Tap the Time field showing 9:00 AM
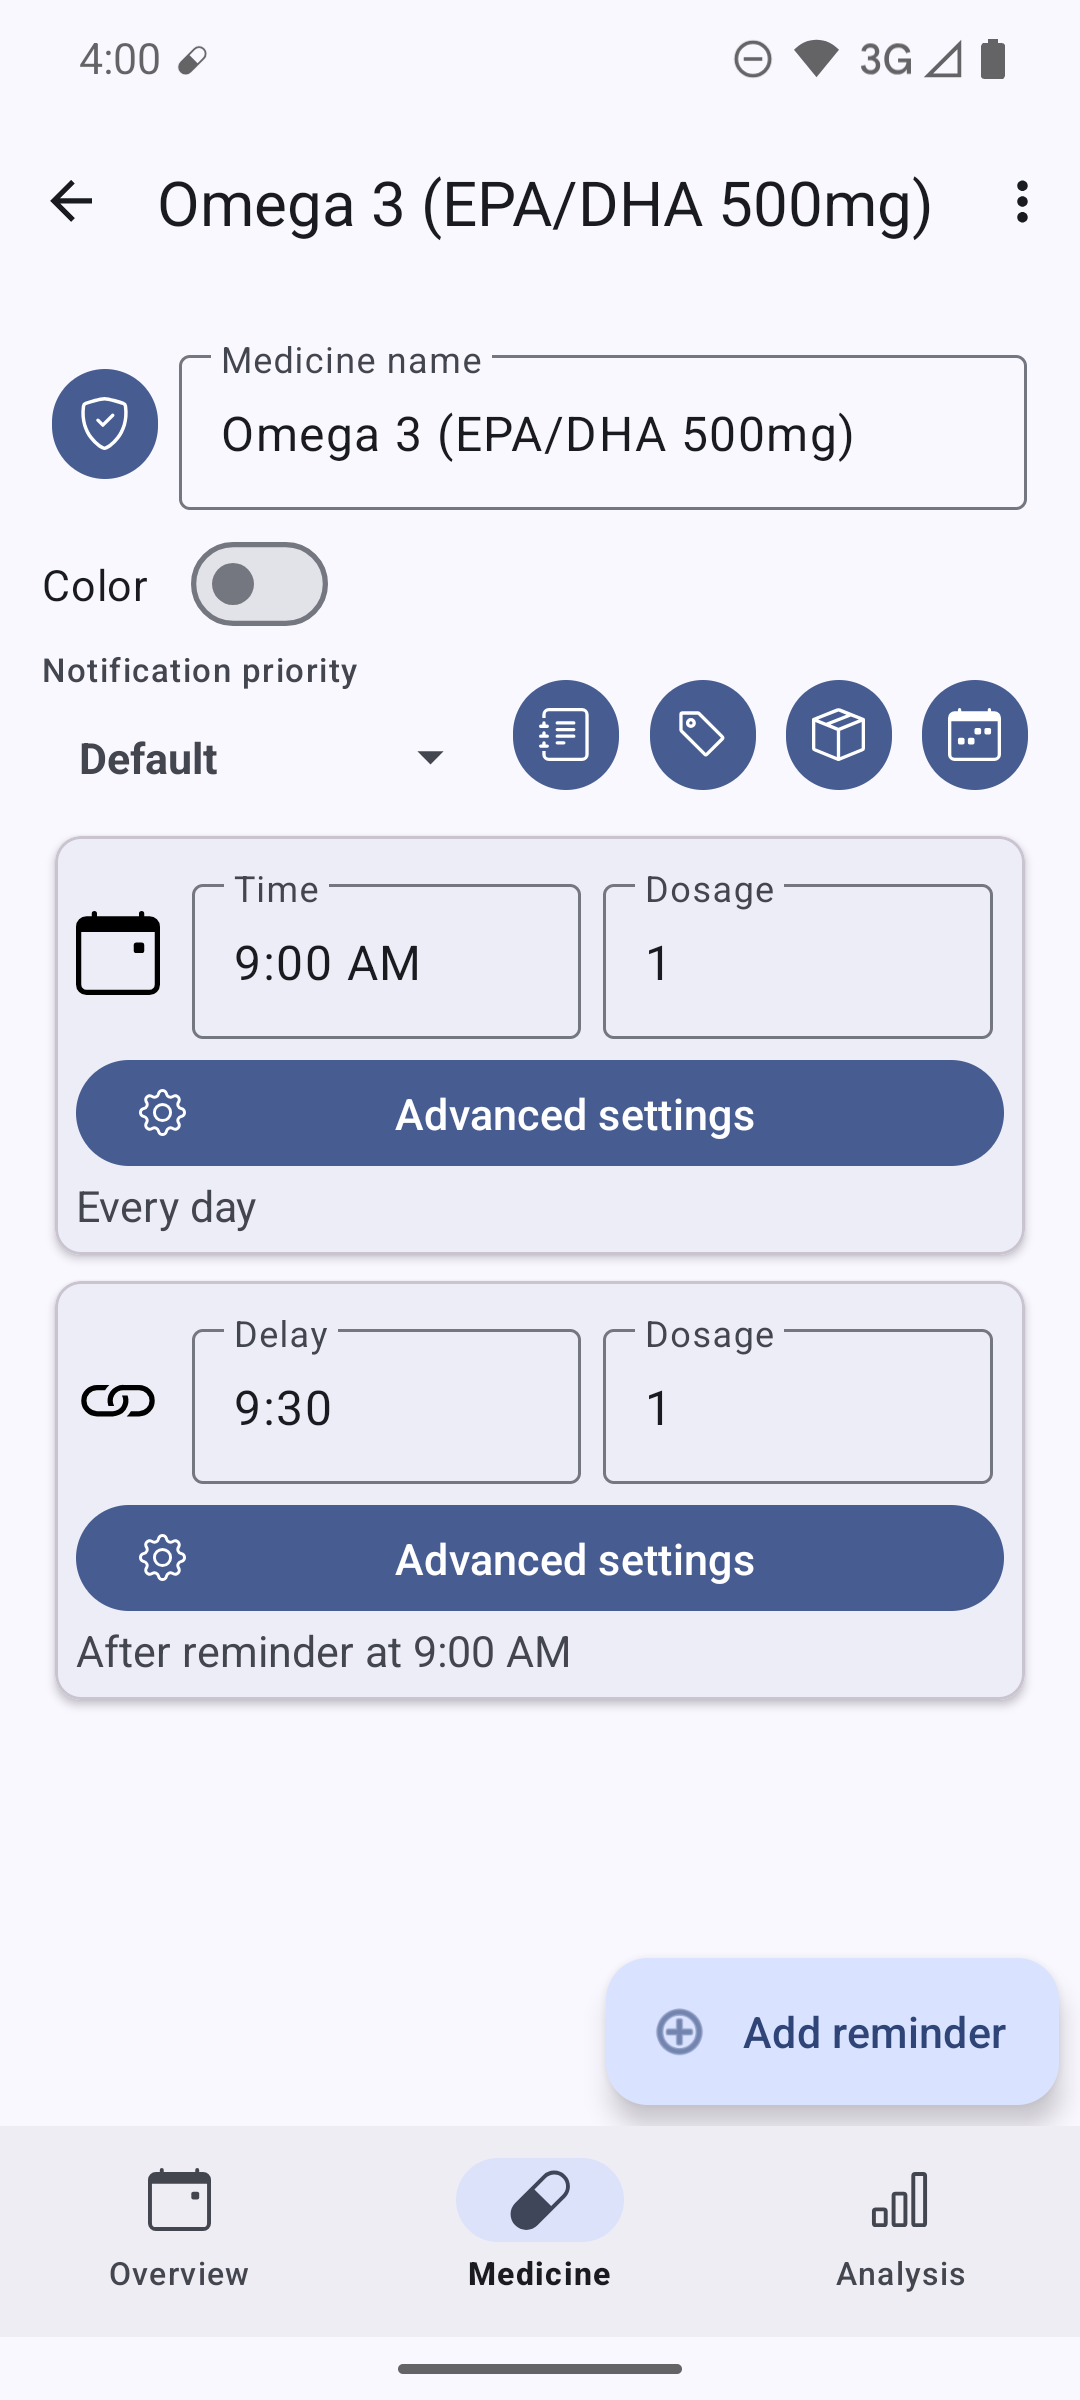Image resolution: width=1080 pixels, height=2400 pixels. pyautogui.click(x=386, y=962)
